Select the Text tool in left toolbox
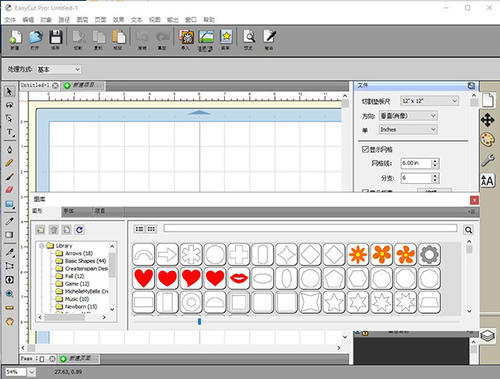This screenshot has width=500, height=379. pos(10,132)
